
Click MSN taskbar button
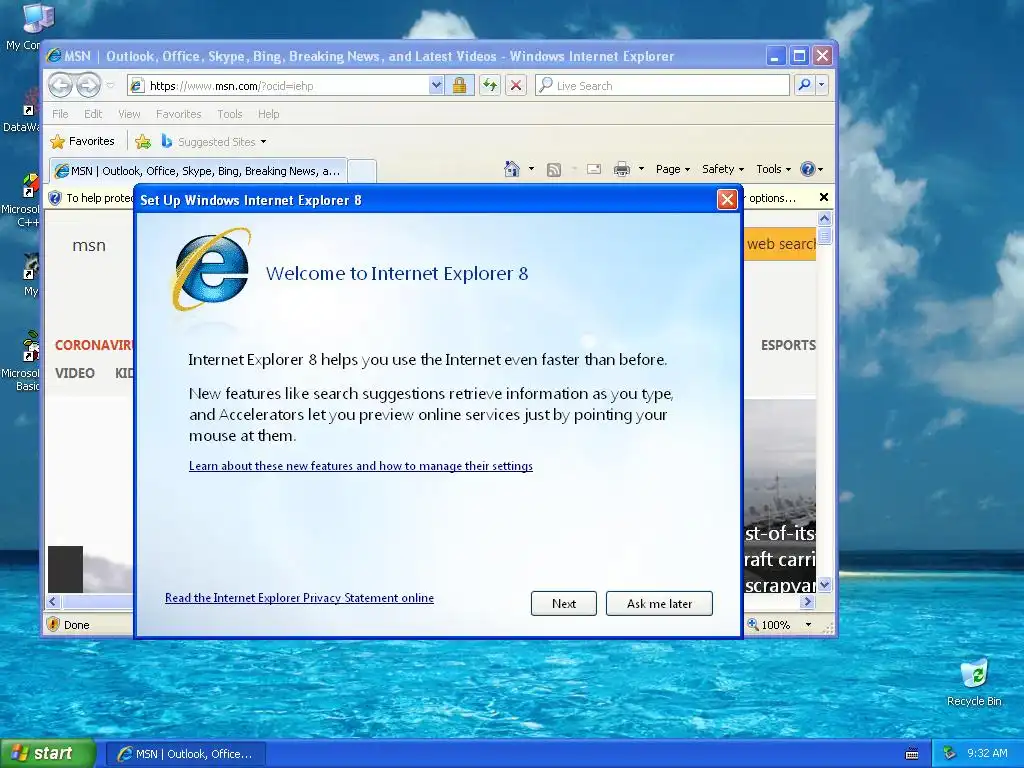pyautogui.click(x=186, y=754)
